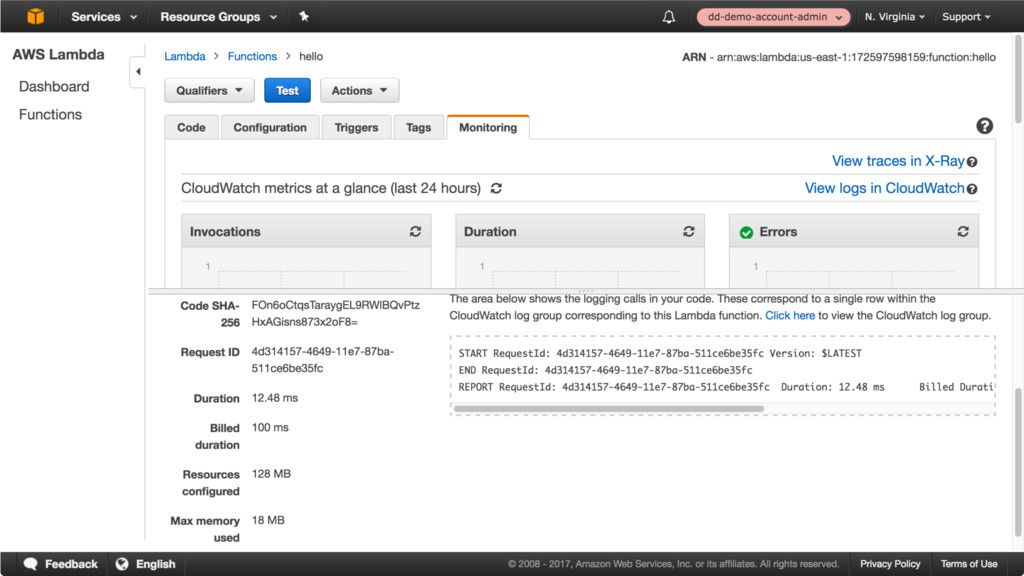Expand the Resource Groups menu

click(219, 17)
